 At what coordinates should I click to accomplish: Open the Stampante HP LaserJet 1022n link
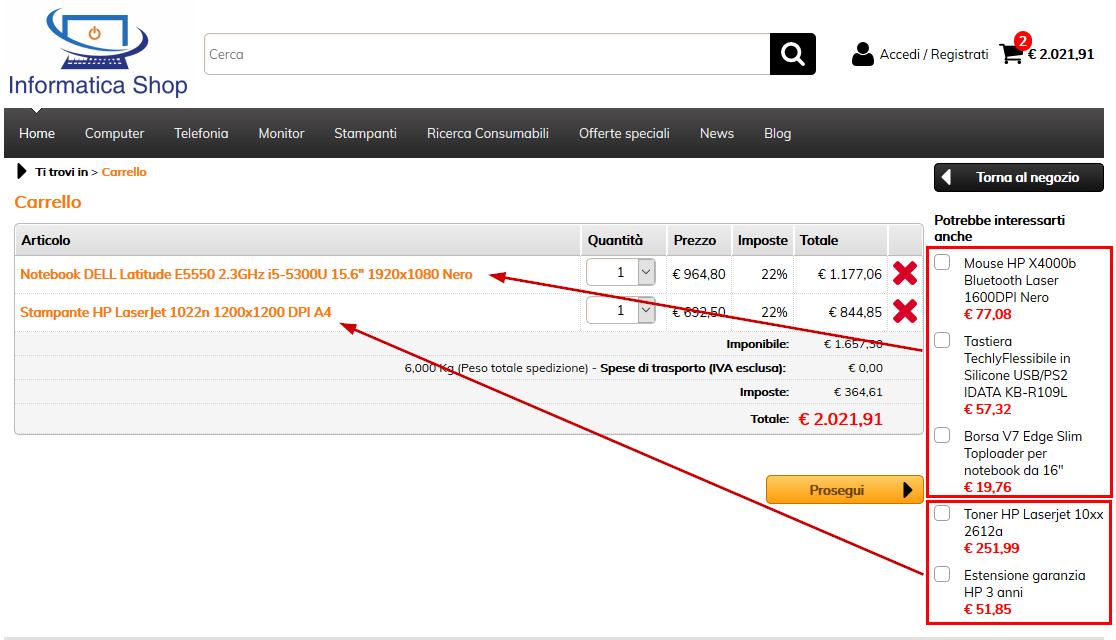(x=176, y=312)
